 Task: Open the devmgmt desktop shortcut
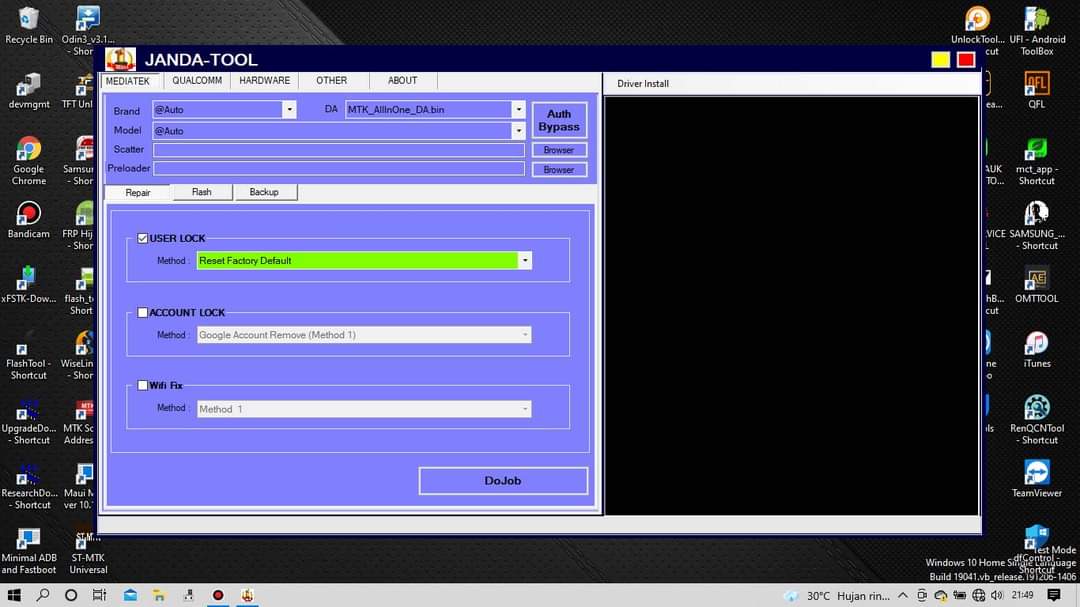point(28,91)
